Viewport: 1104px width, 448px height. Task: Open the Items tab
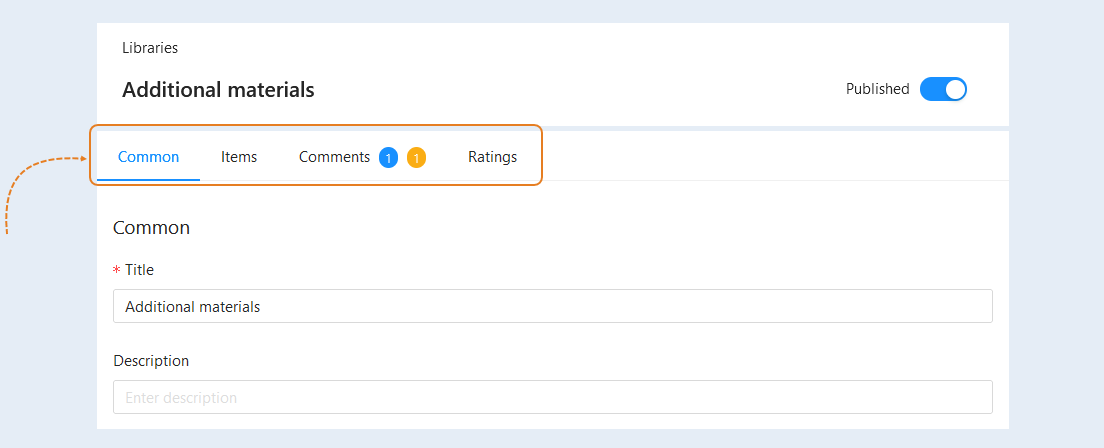click(239, 156)
